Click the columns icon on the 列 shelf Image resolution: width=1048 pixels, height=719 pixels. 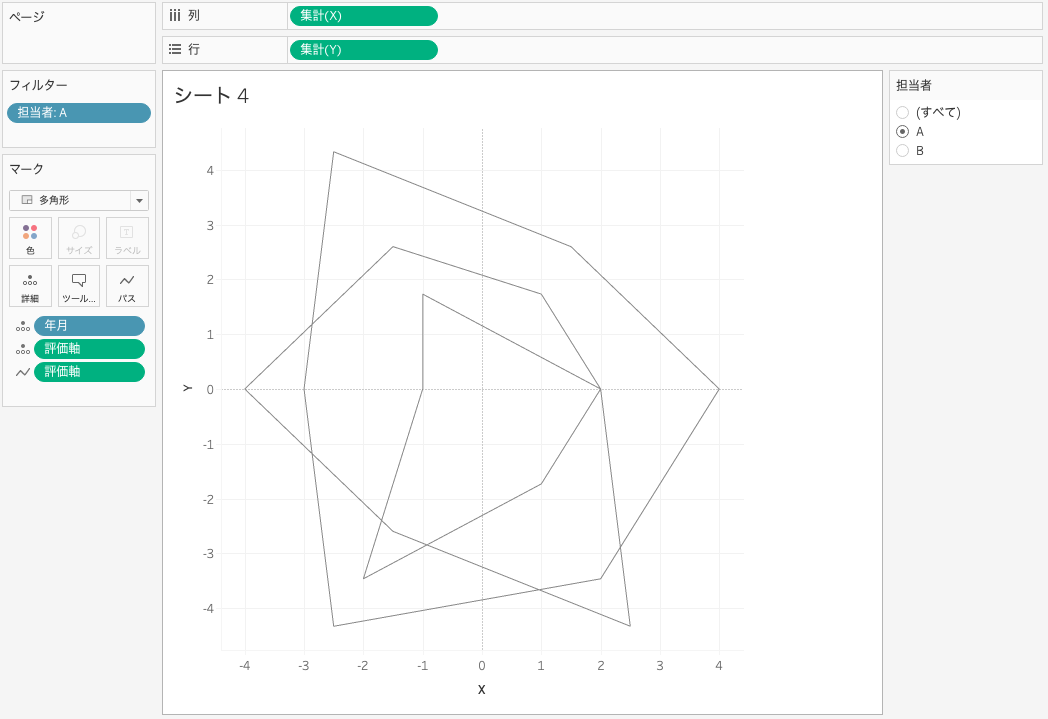tap(175, 16)
